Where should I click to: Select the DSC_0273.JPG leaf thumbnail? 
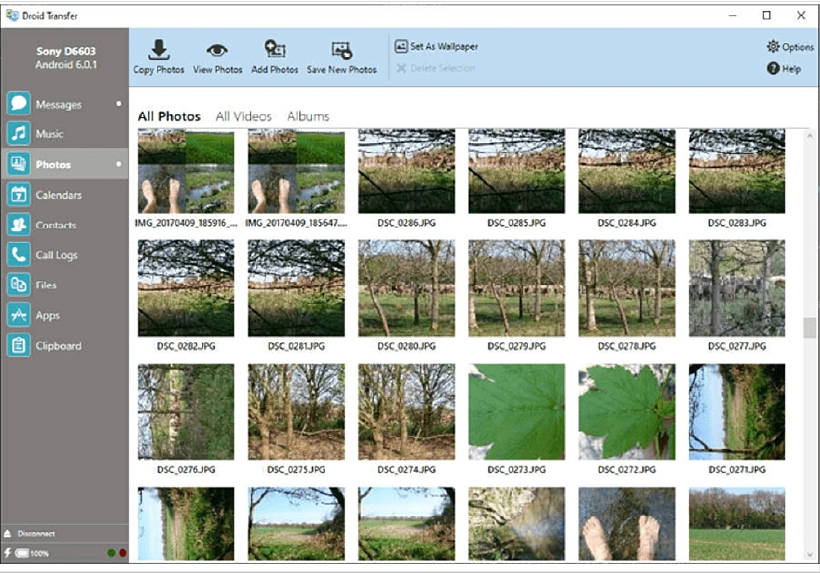pos(516,412)
